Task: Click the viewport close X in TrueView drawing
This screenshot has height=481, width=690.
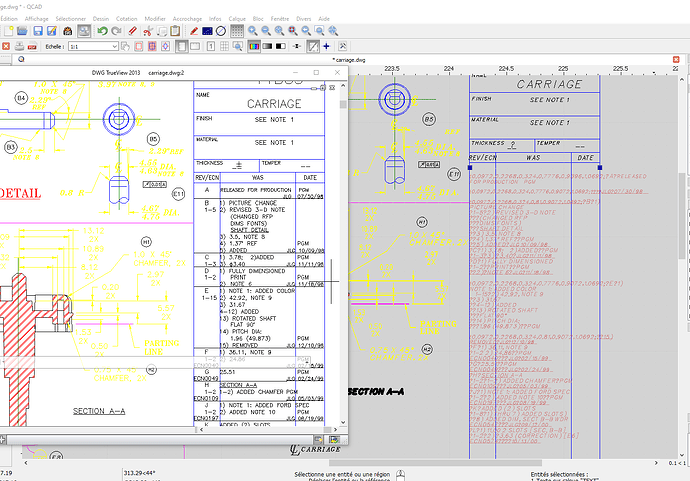Action: pyautogui.click(x=332, y=88)
